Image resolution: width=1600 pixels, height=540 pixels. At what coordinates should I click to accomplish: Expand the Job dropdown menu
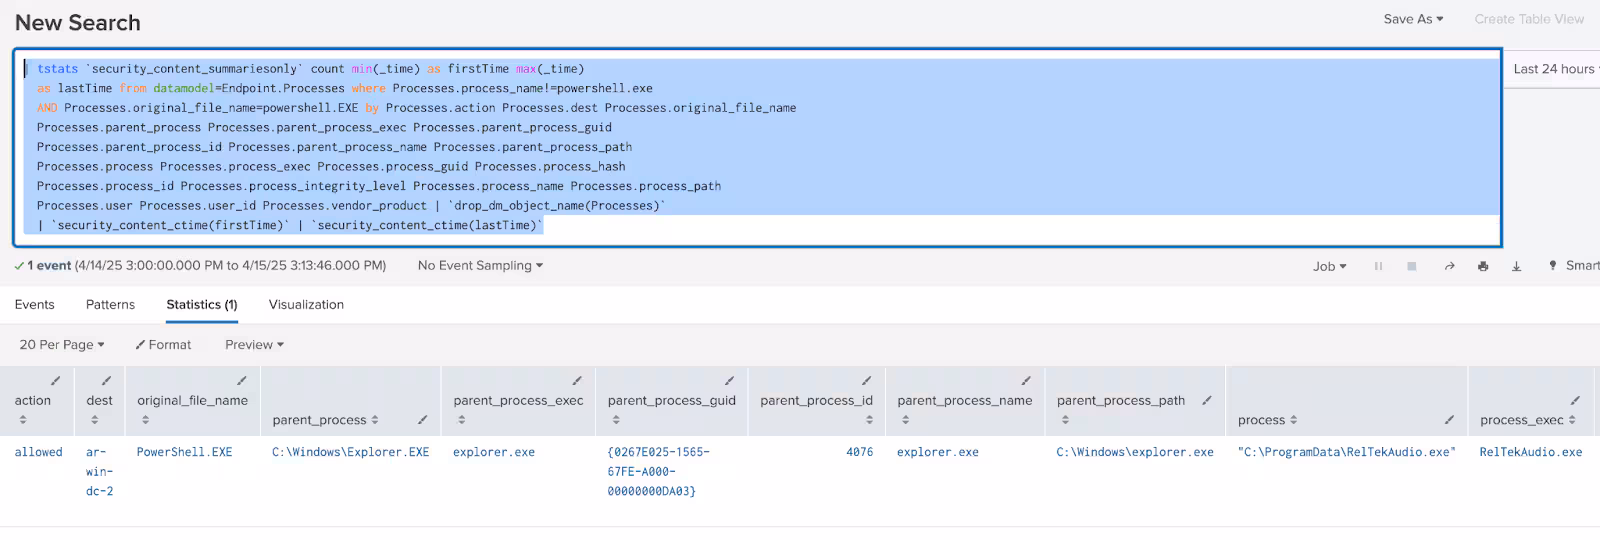tap(1329, 266)
